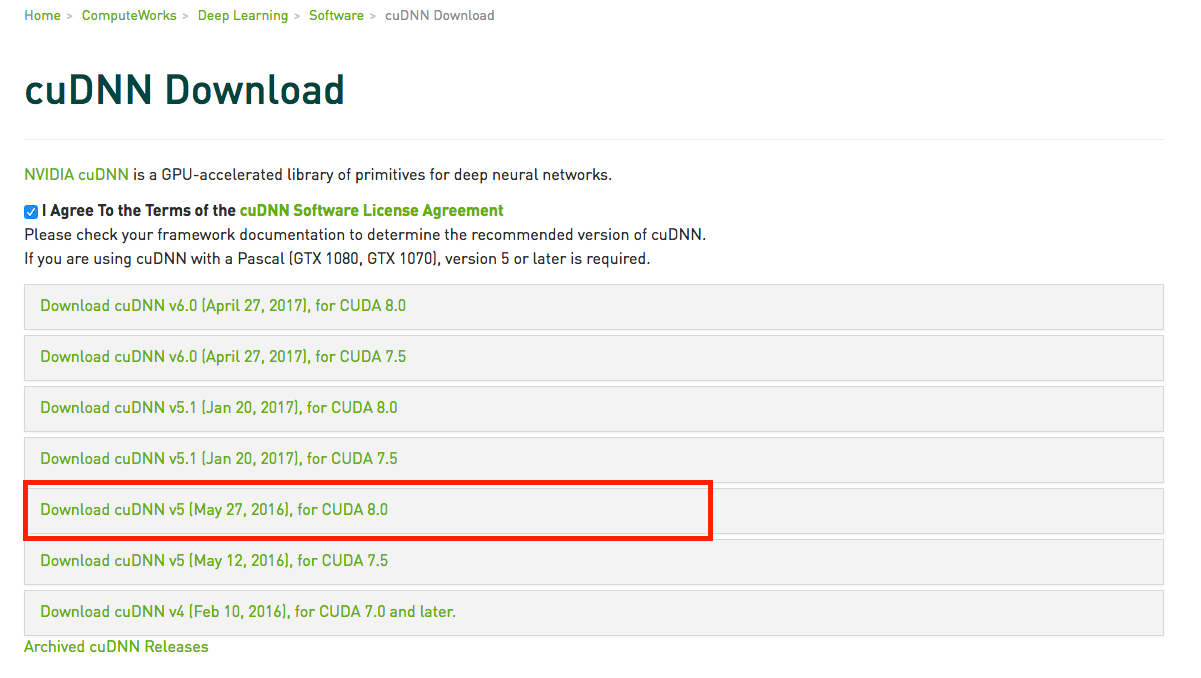Image resolution: width=1201 pixels, height=678 pixels.
Task: Expand Download cuDNN v6.0 for CUDA 8.0
Action: [594, 306]
